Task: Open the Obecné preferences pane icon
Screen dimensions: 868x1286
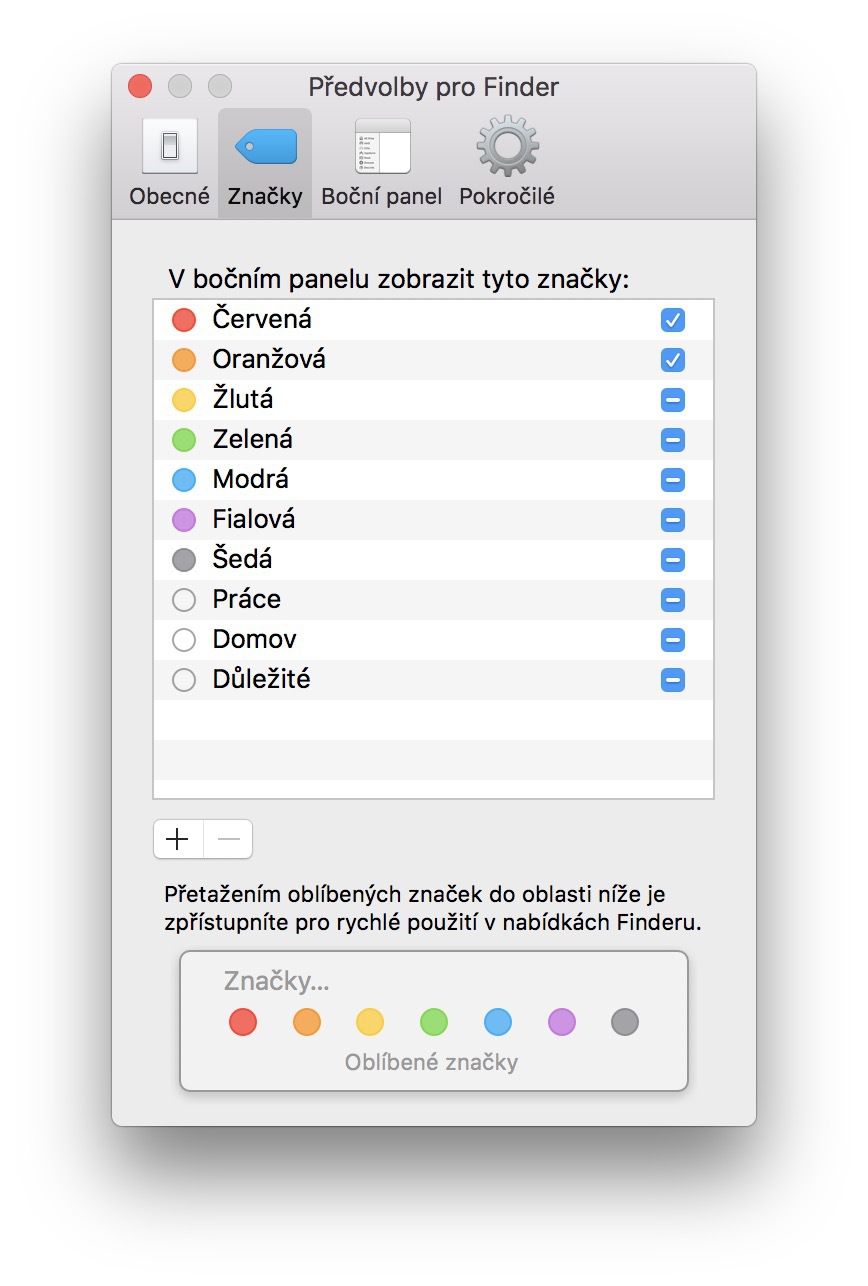Action: [169, 147]
